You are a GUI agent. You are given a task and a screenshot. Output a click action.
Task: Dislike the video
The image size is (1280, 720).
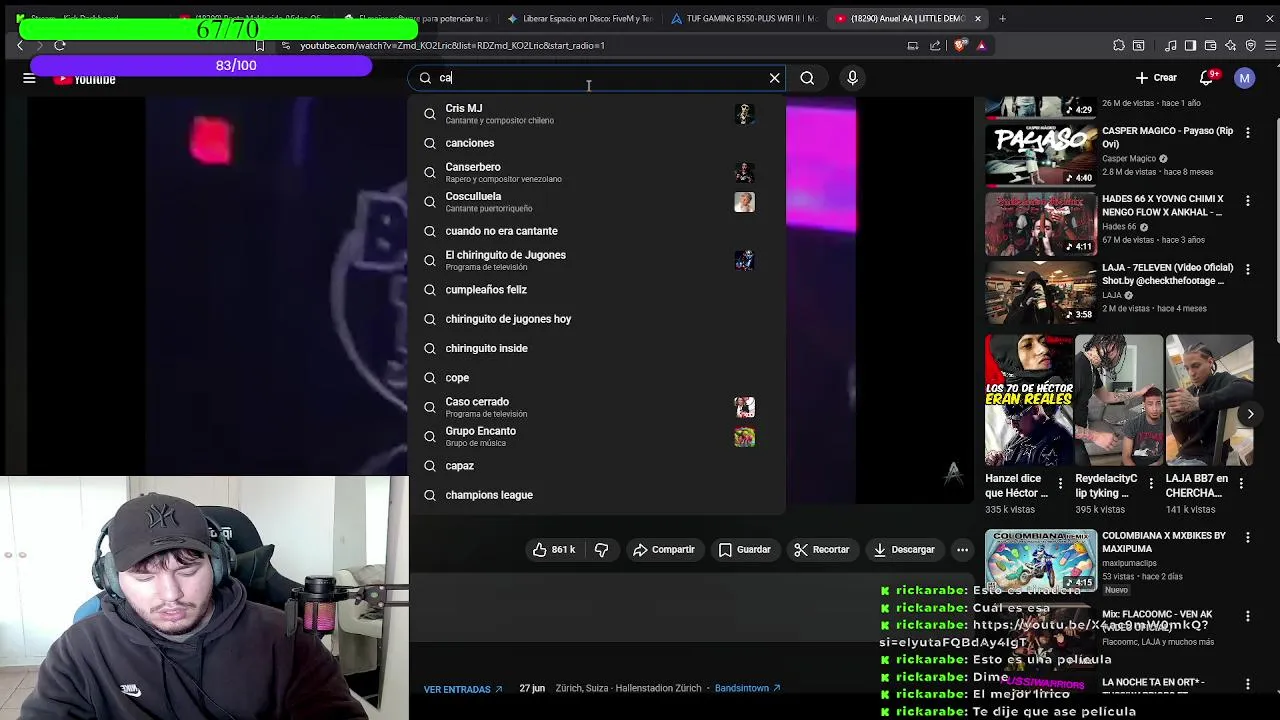(x=601, y=549)
